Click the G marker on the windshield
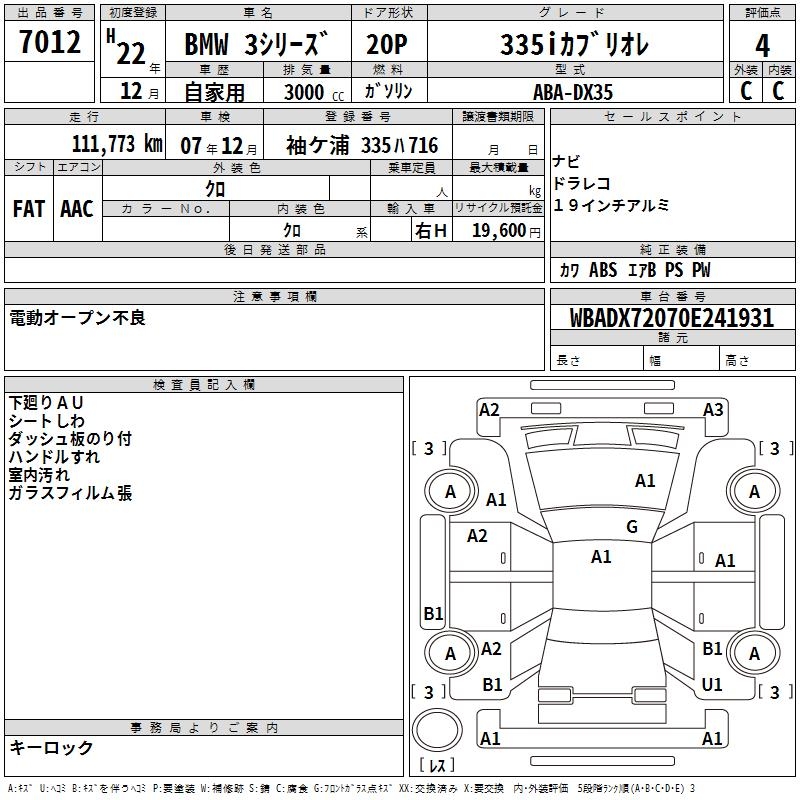This screenshot has width=800, height=800. 631,527
